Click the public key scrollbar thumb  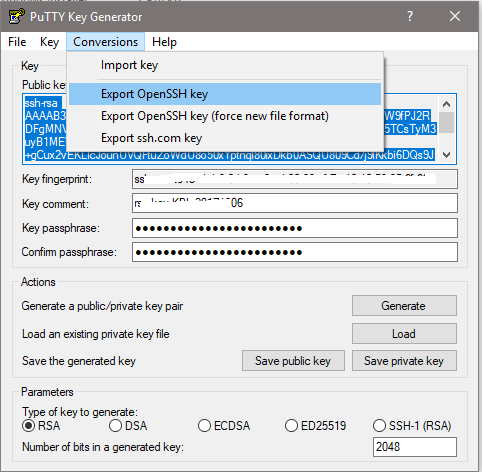pos(446,122)
